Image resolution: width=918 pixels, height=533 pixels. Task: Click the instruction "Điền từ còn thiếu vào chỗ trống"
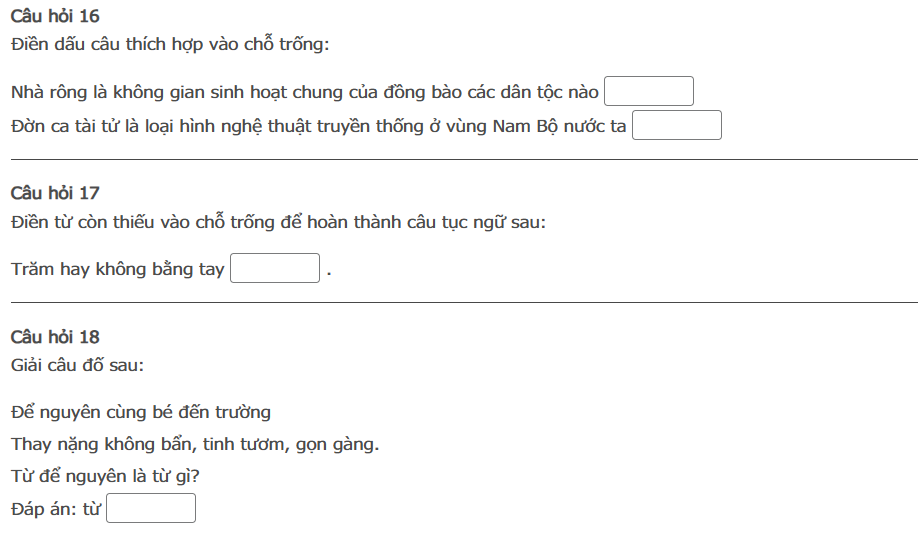[x=279, y=222]
